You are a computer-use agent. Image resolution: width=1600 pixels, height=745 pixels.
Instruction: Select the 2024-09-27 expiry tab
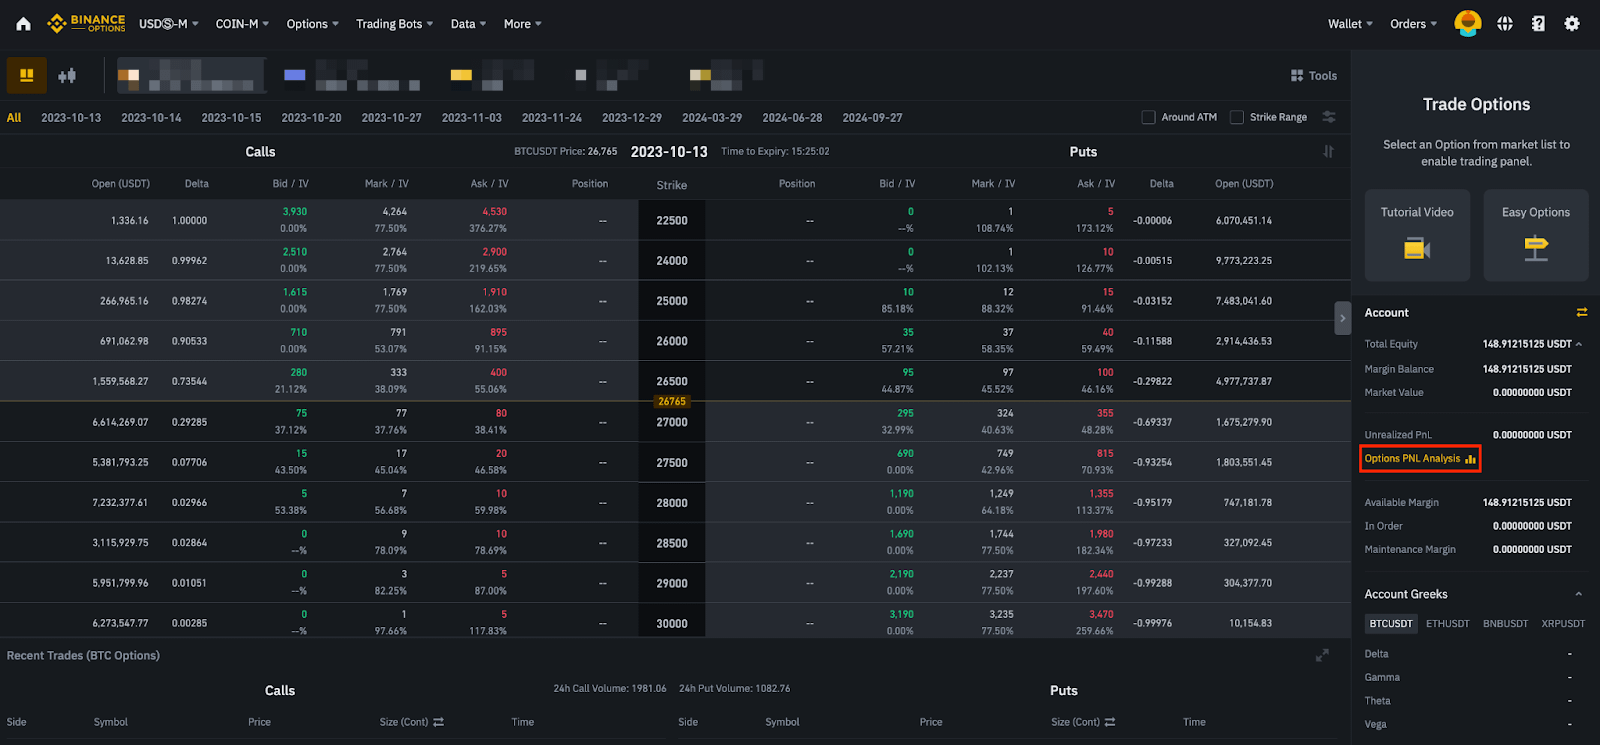[x=872, y=117]
